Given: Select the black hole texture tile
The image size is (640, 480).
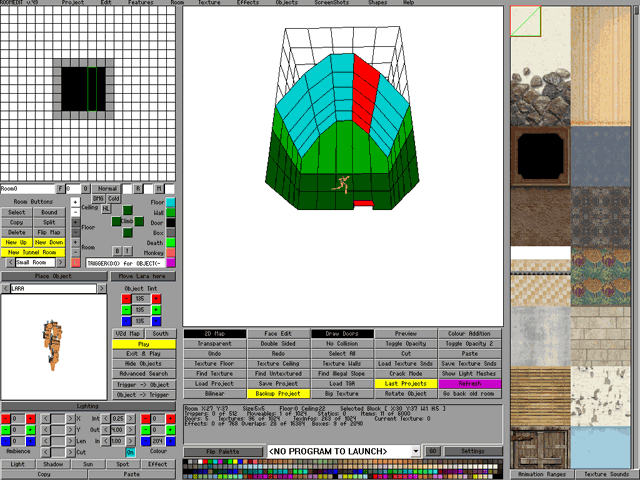Looking at the screenshot, I should 540,153.
